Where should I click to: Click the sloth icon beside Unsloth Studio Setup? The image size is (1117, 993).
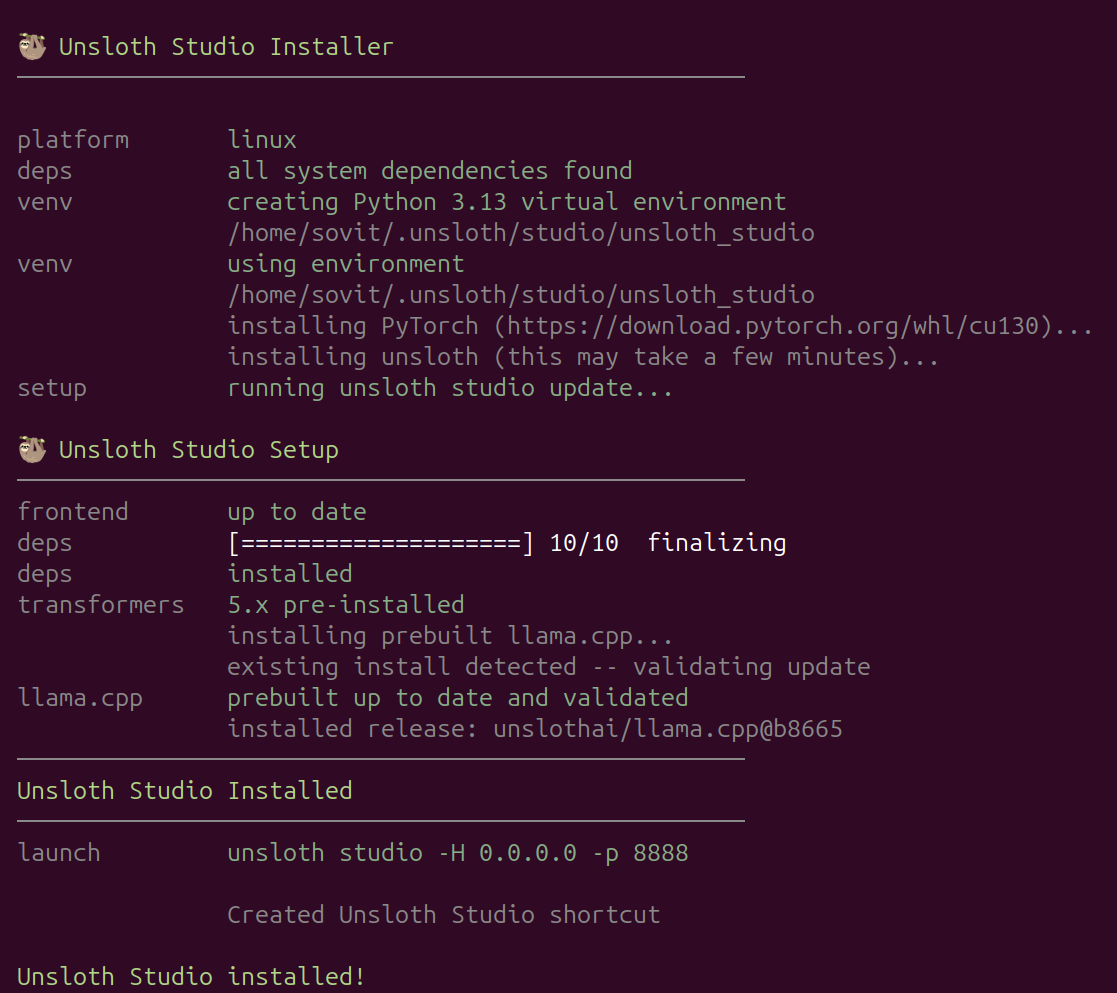(x=32, y=450)
